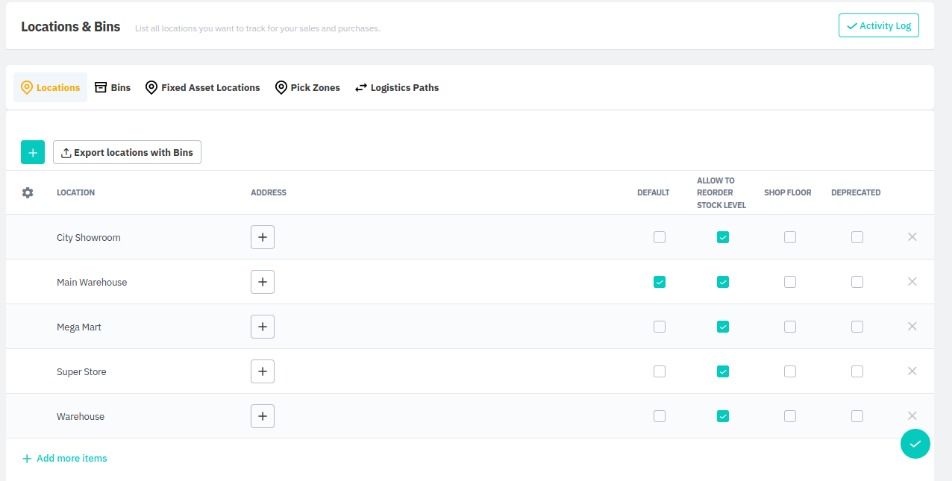Click Export locations with Bins button
Screen dimensions: 952x481
click(127, 152)
